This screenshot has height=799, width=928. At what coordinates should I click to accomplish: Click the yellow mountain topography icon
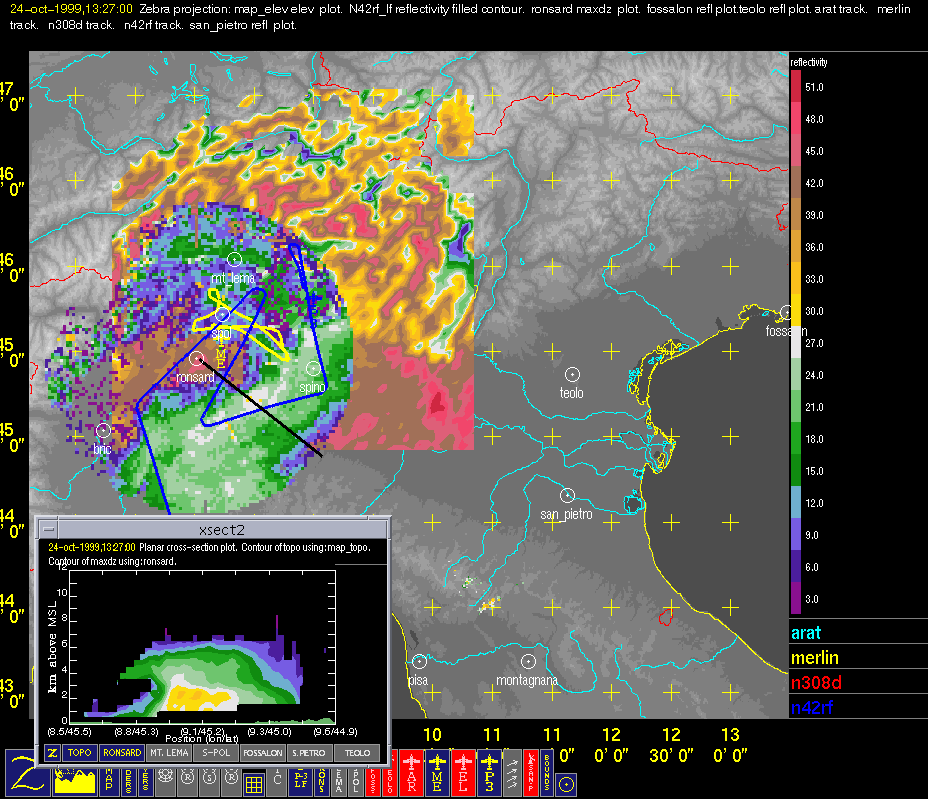pyautogui.click(x=75, y=781)
